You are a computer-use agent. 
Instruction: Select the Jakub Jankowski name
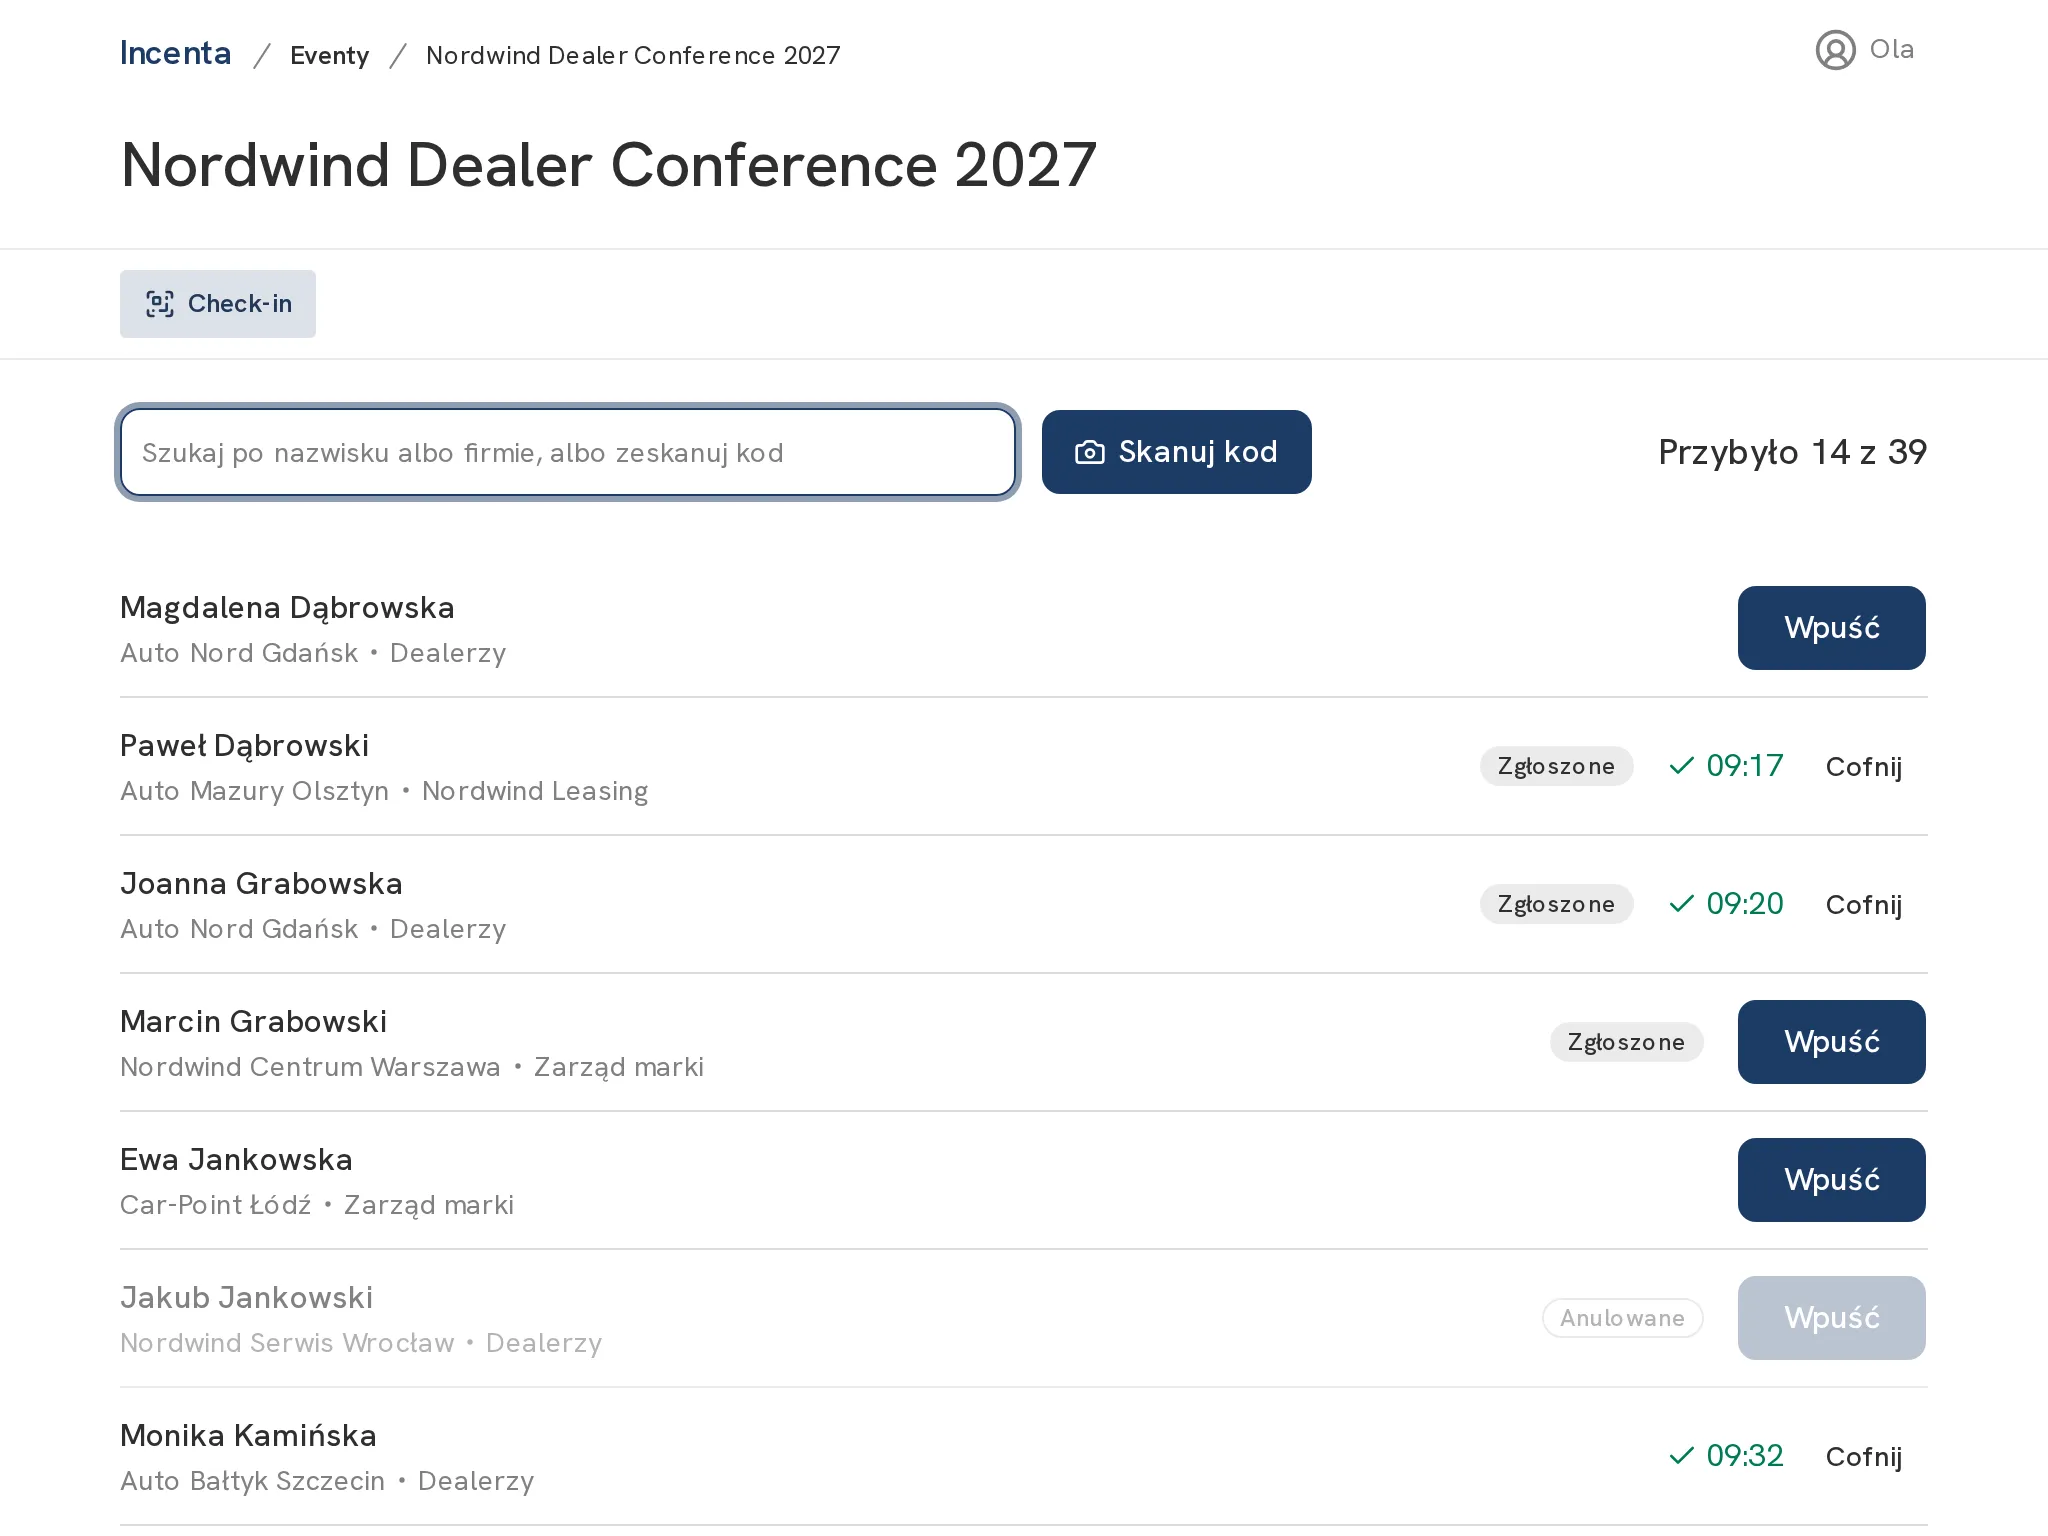pos(246,1298)
